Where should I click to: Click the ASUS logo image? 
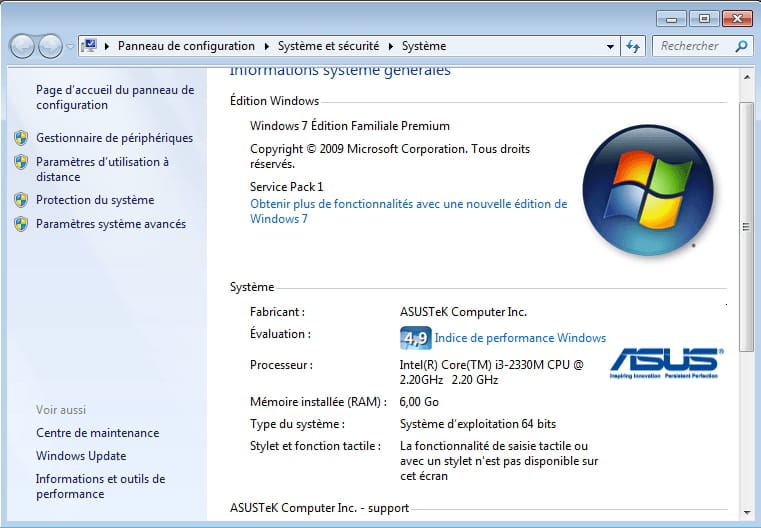click(x=666, y=363)
